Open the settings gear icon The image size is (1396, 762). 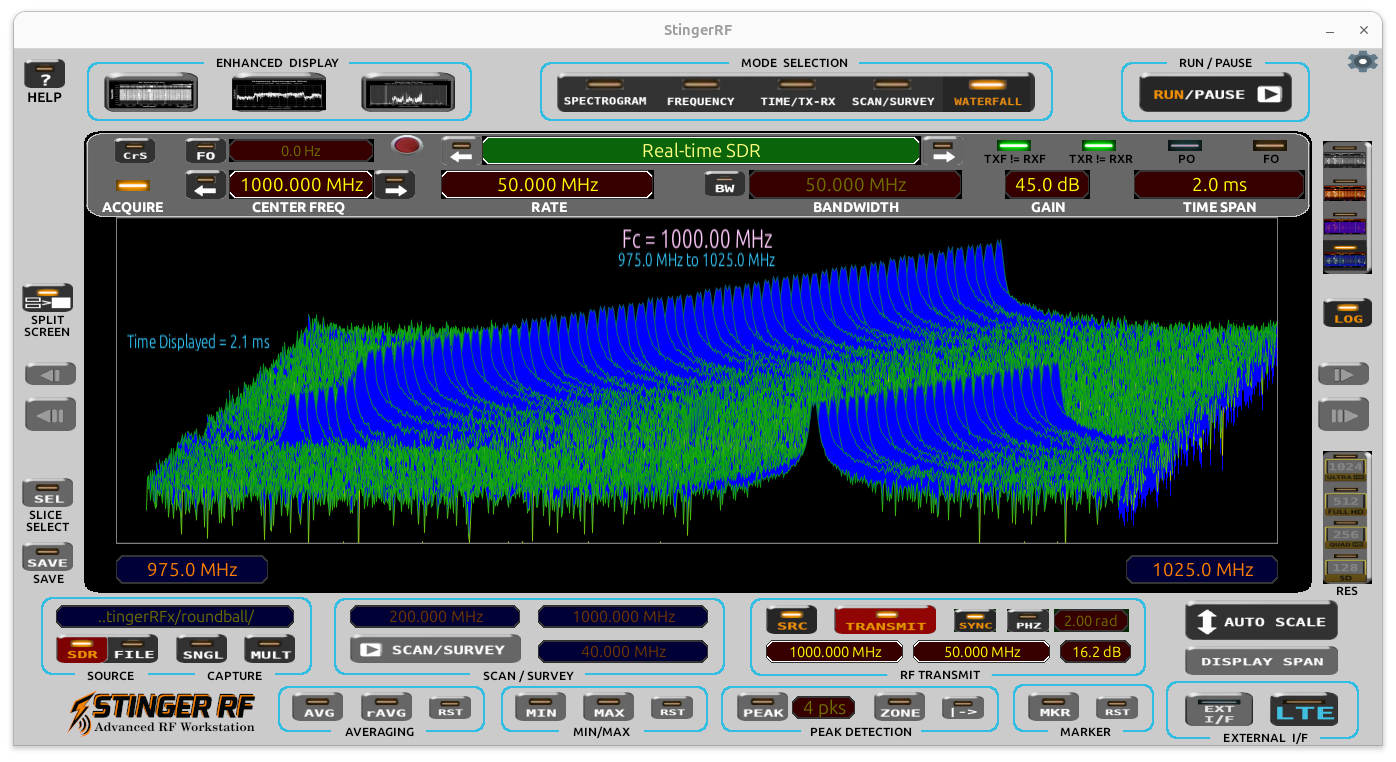(x=1362, y=61)
